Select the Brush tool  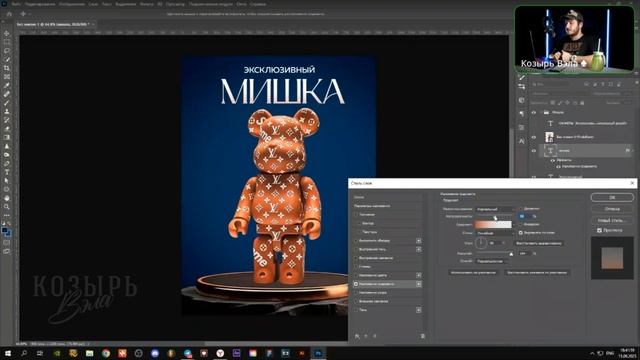tap(7, 103)
